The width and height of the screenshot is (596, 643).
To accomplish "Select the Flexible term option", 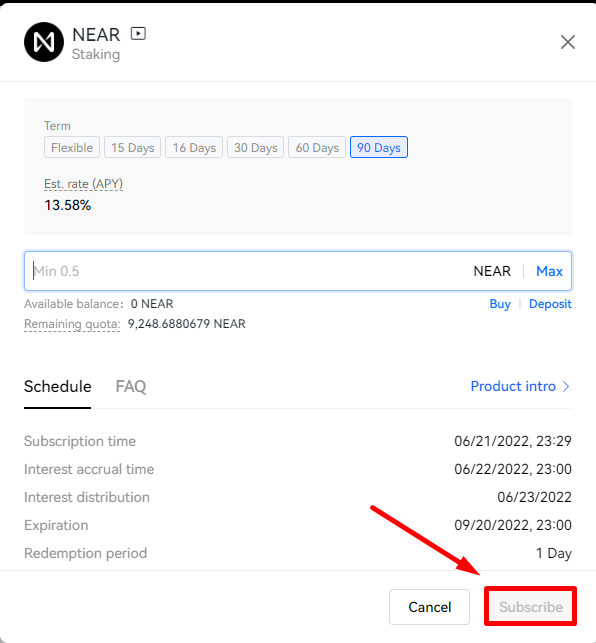I will (72, 147).
